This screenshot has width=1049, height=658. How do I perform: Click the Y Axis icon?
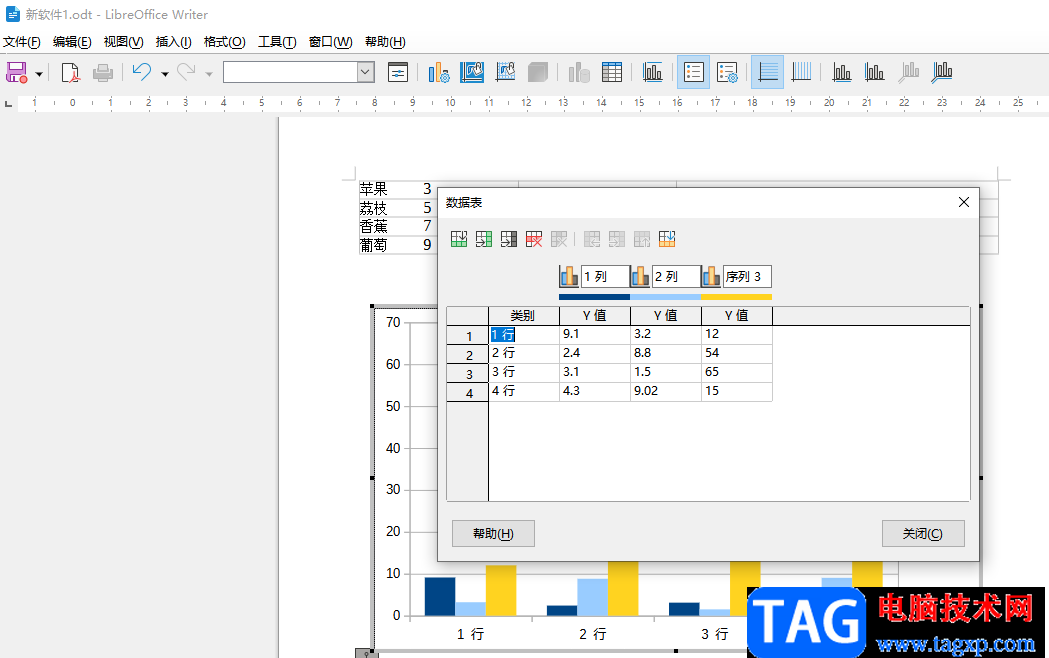pyautogui.click(x=874, y=72)
